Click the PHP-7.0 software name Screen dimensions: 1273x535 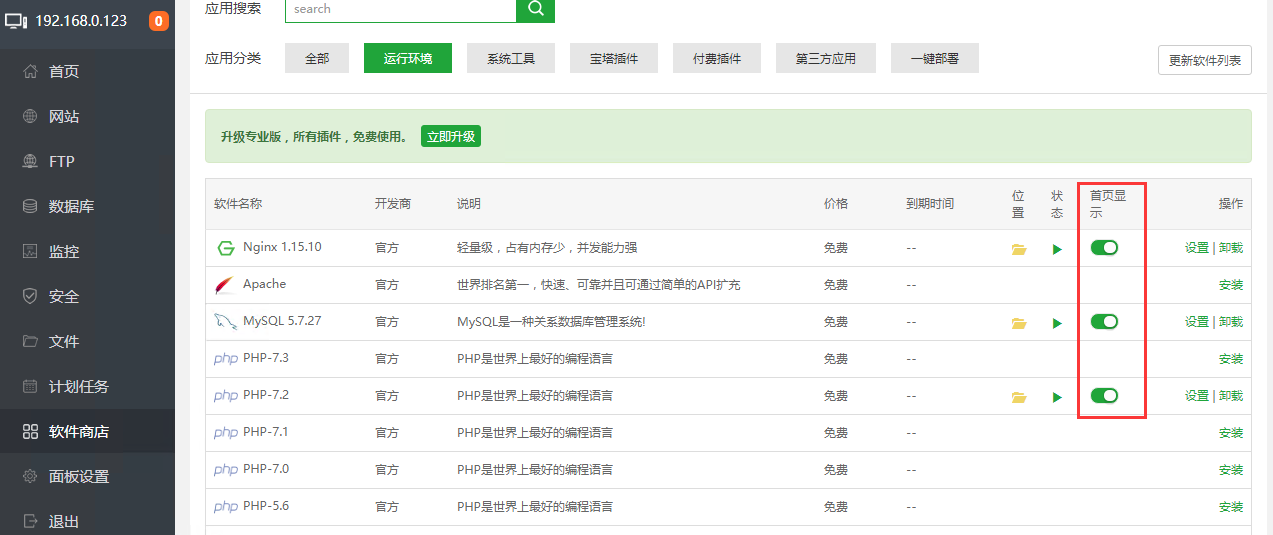[x=266, y=469]
